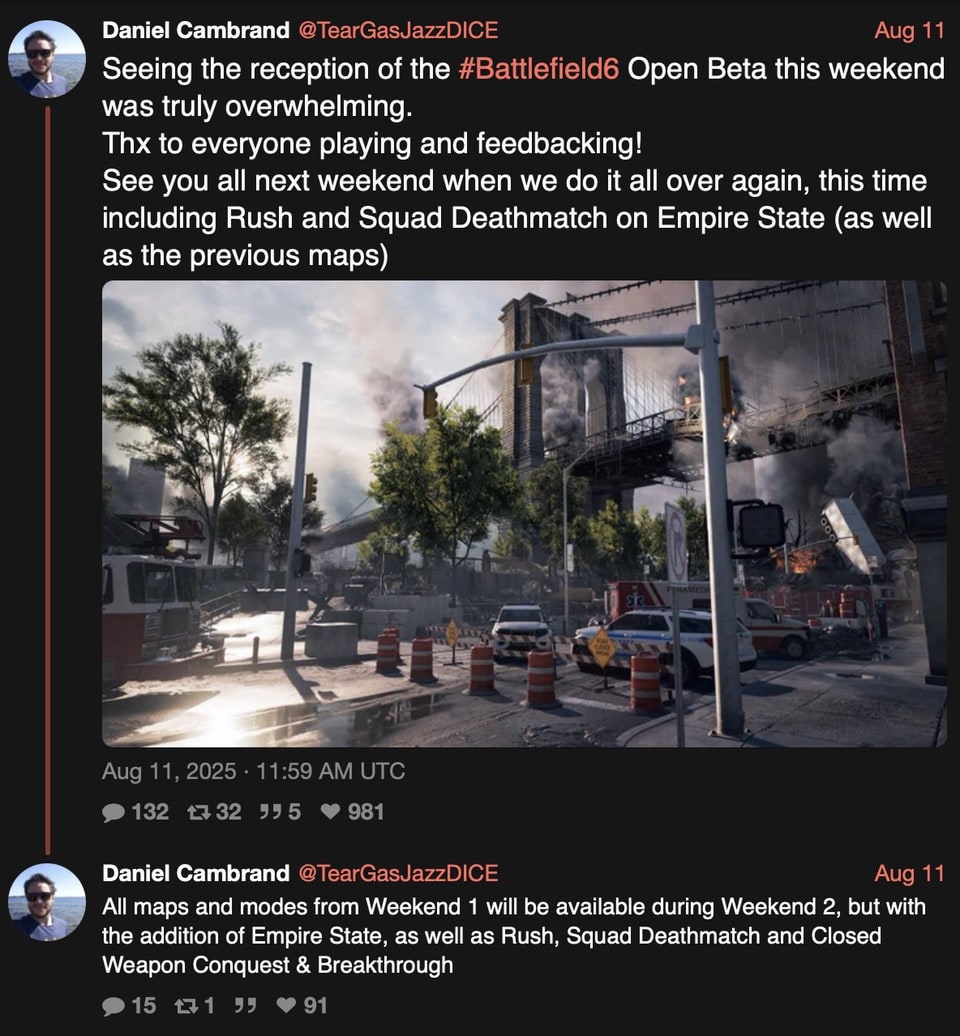The image size is (960, 1036).
Task: Open the Brooklyn Bridge game screenshot image
Action: click(525, 514)
